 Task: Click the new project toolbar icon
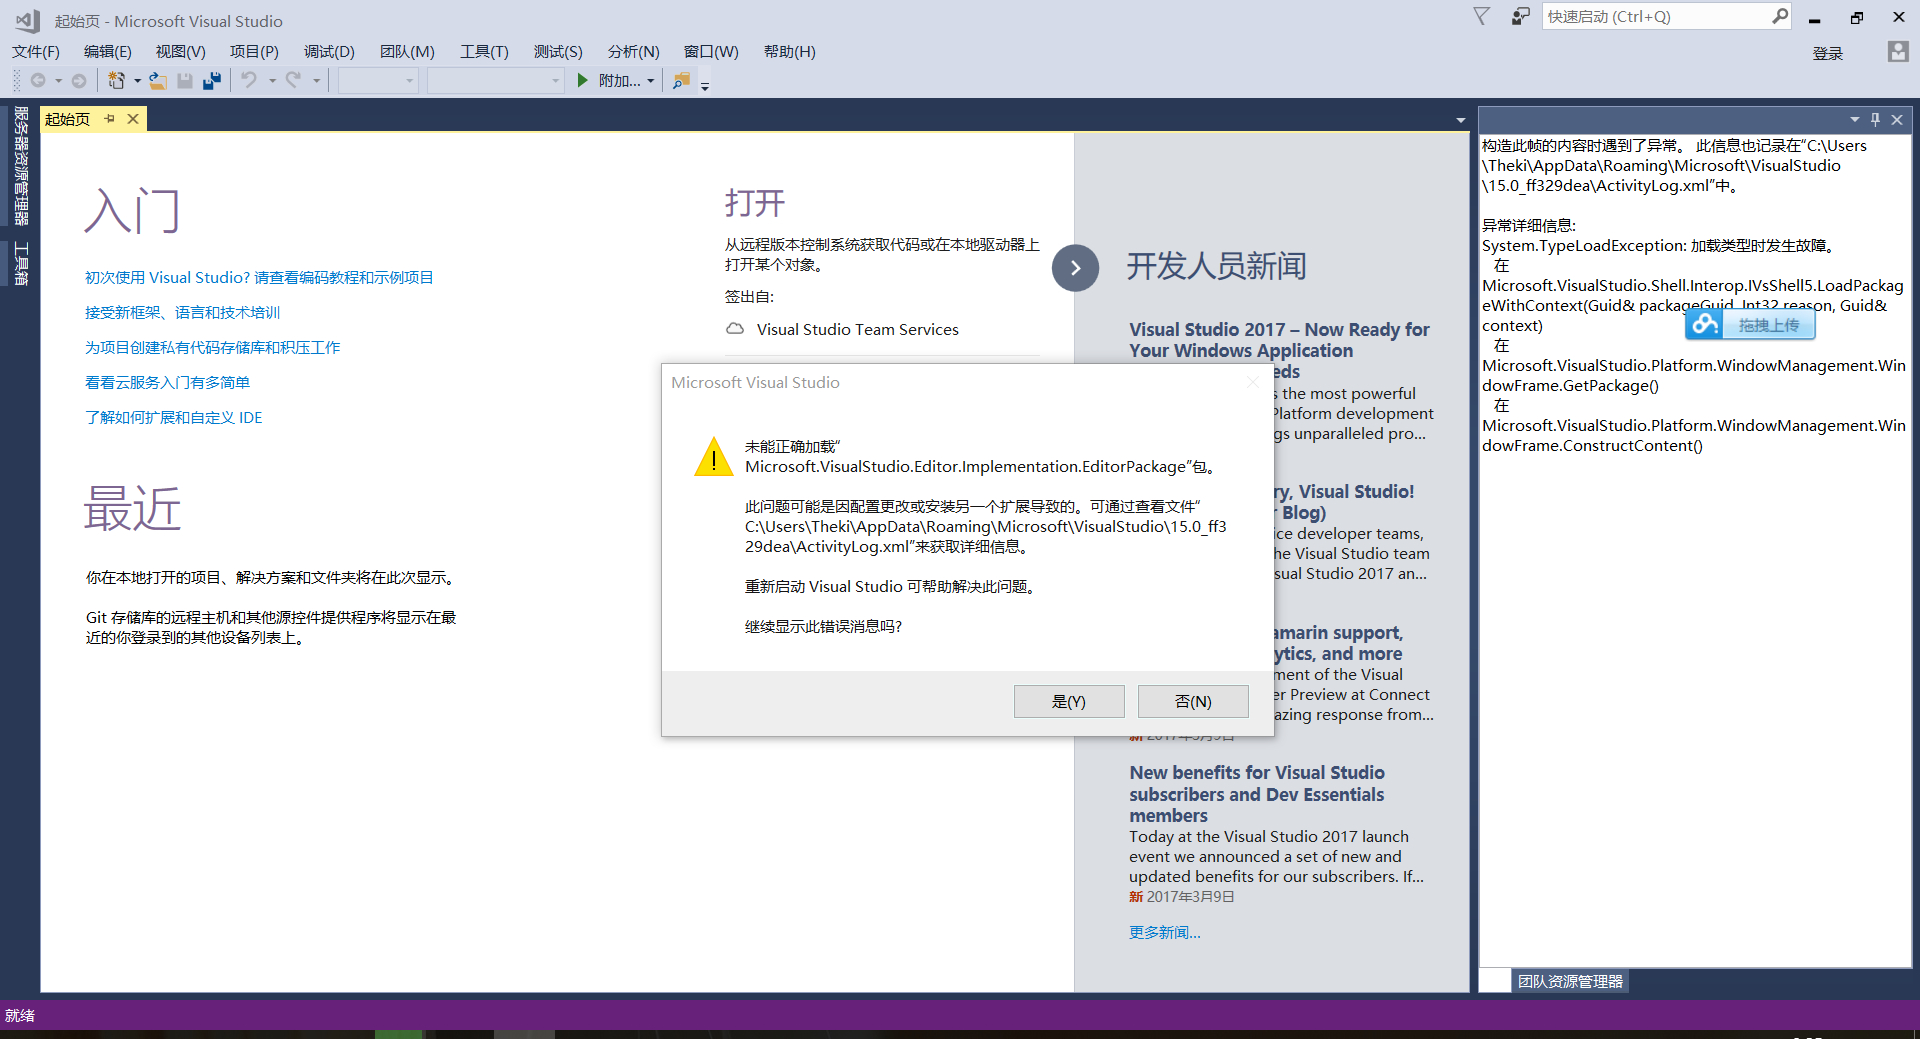117,81
